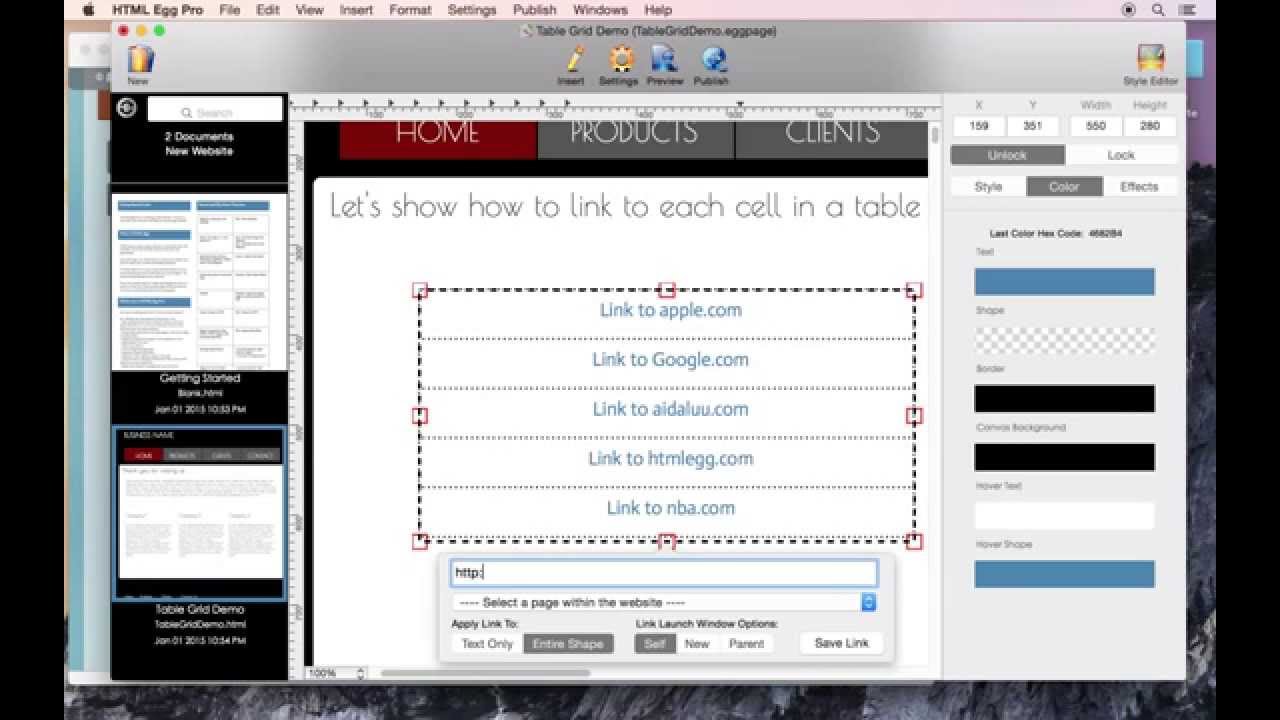Click the link URL input field

[x=664, y=573]
